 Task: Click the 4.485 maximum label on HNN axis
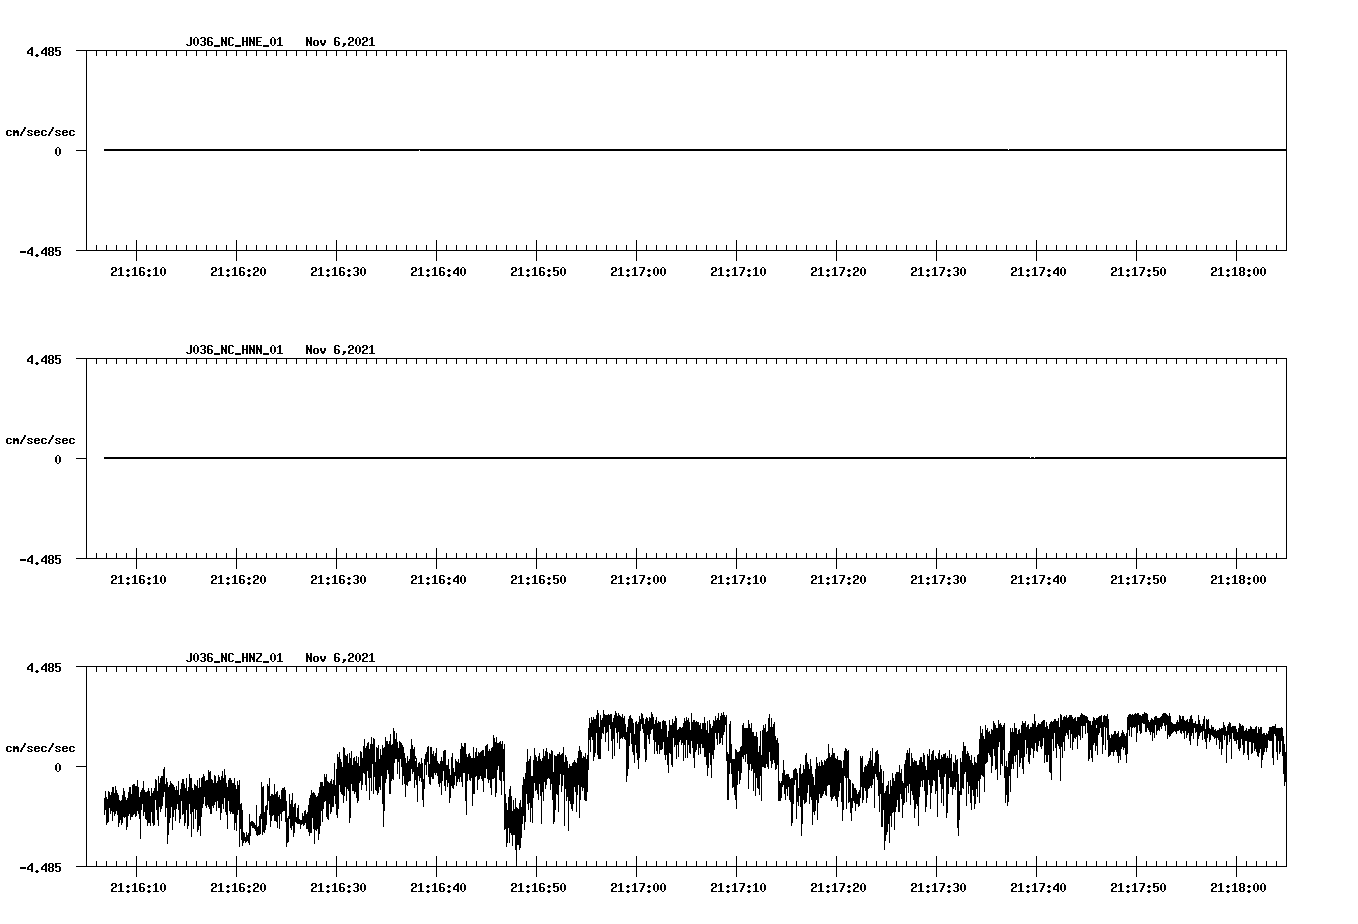(x=43, y=360)
